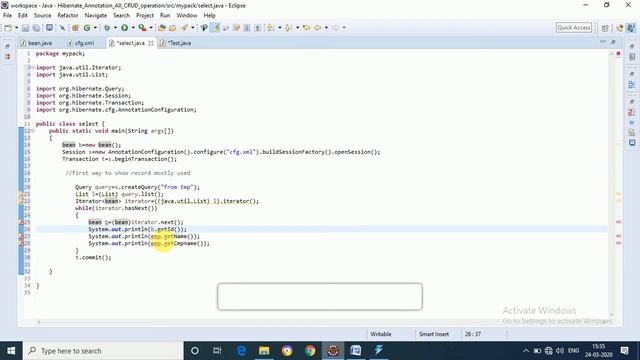Switch to the cfg.xml editor tab

point(81,43)
